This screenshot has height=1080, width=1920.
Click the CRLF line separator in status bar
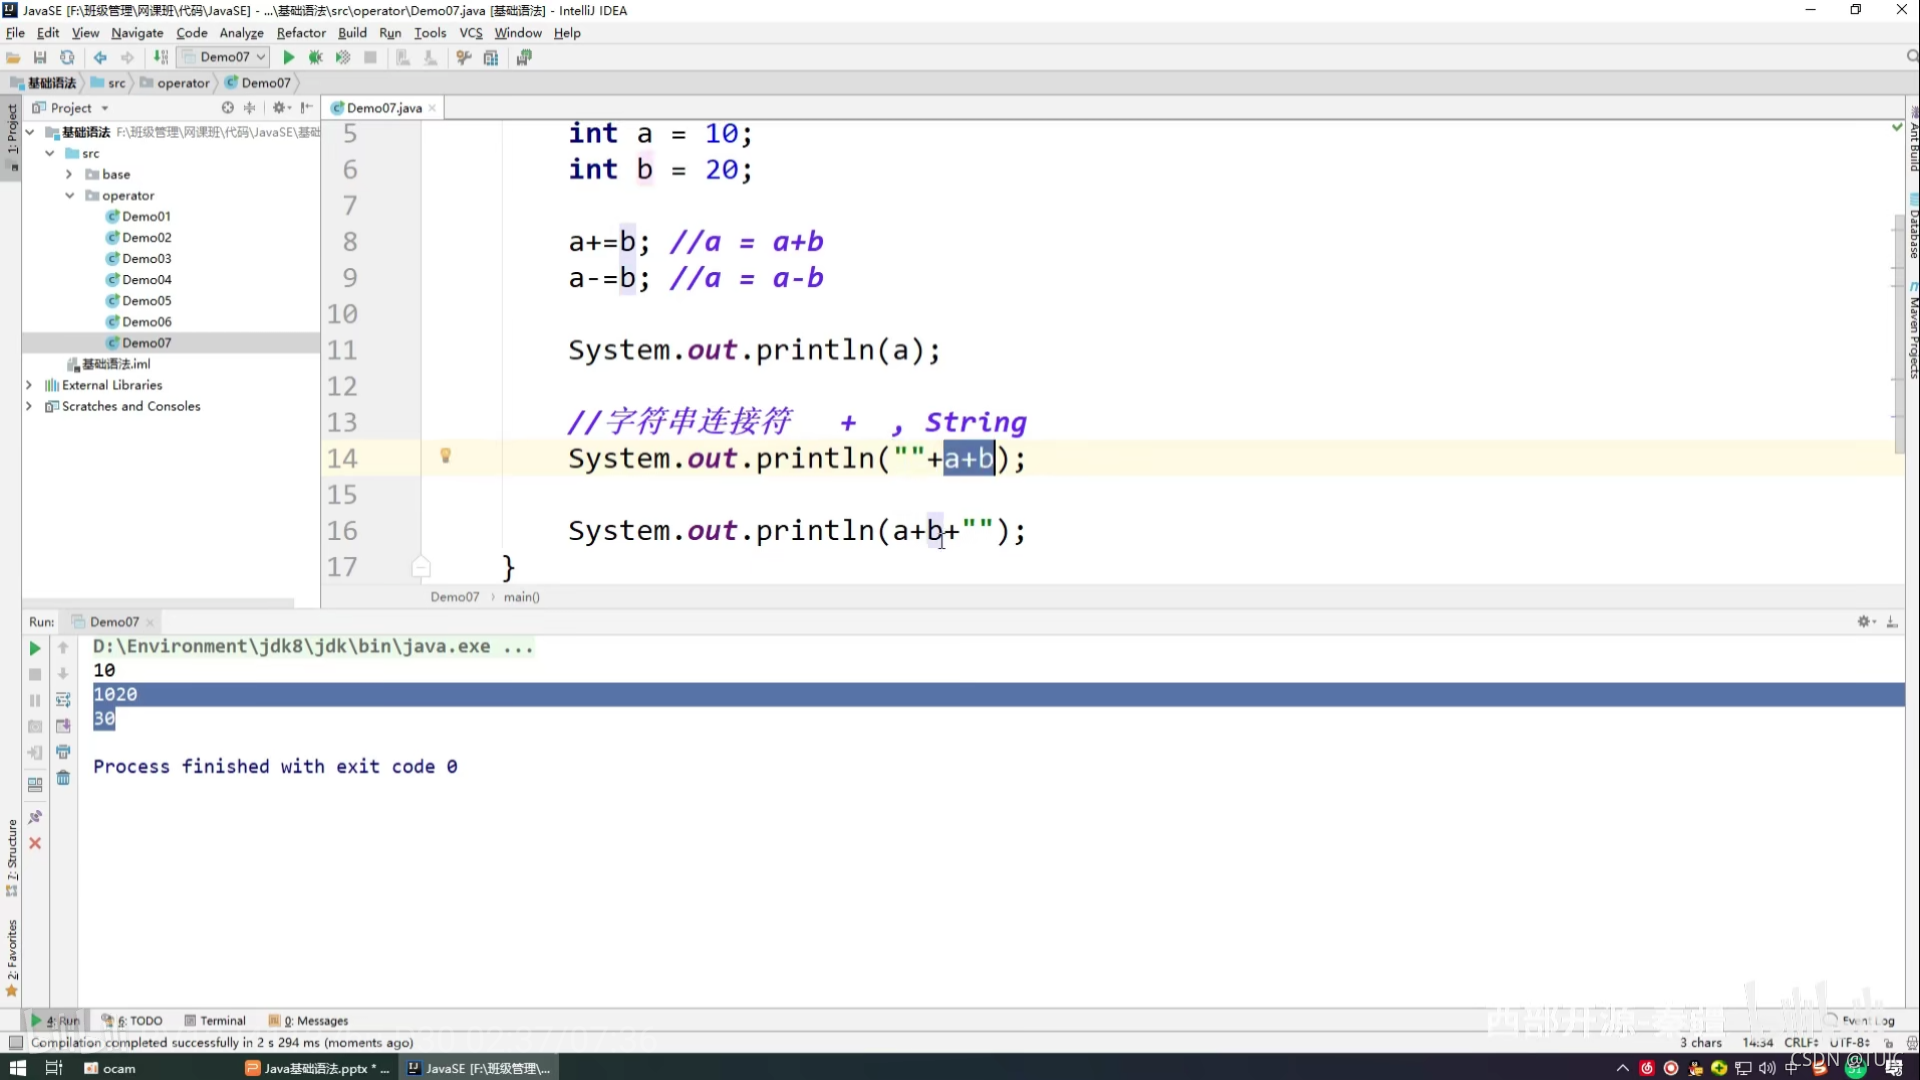[1801, 1042]
